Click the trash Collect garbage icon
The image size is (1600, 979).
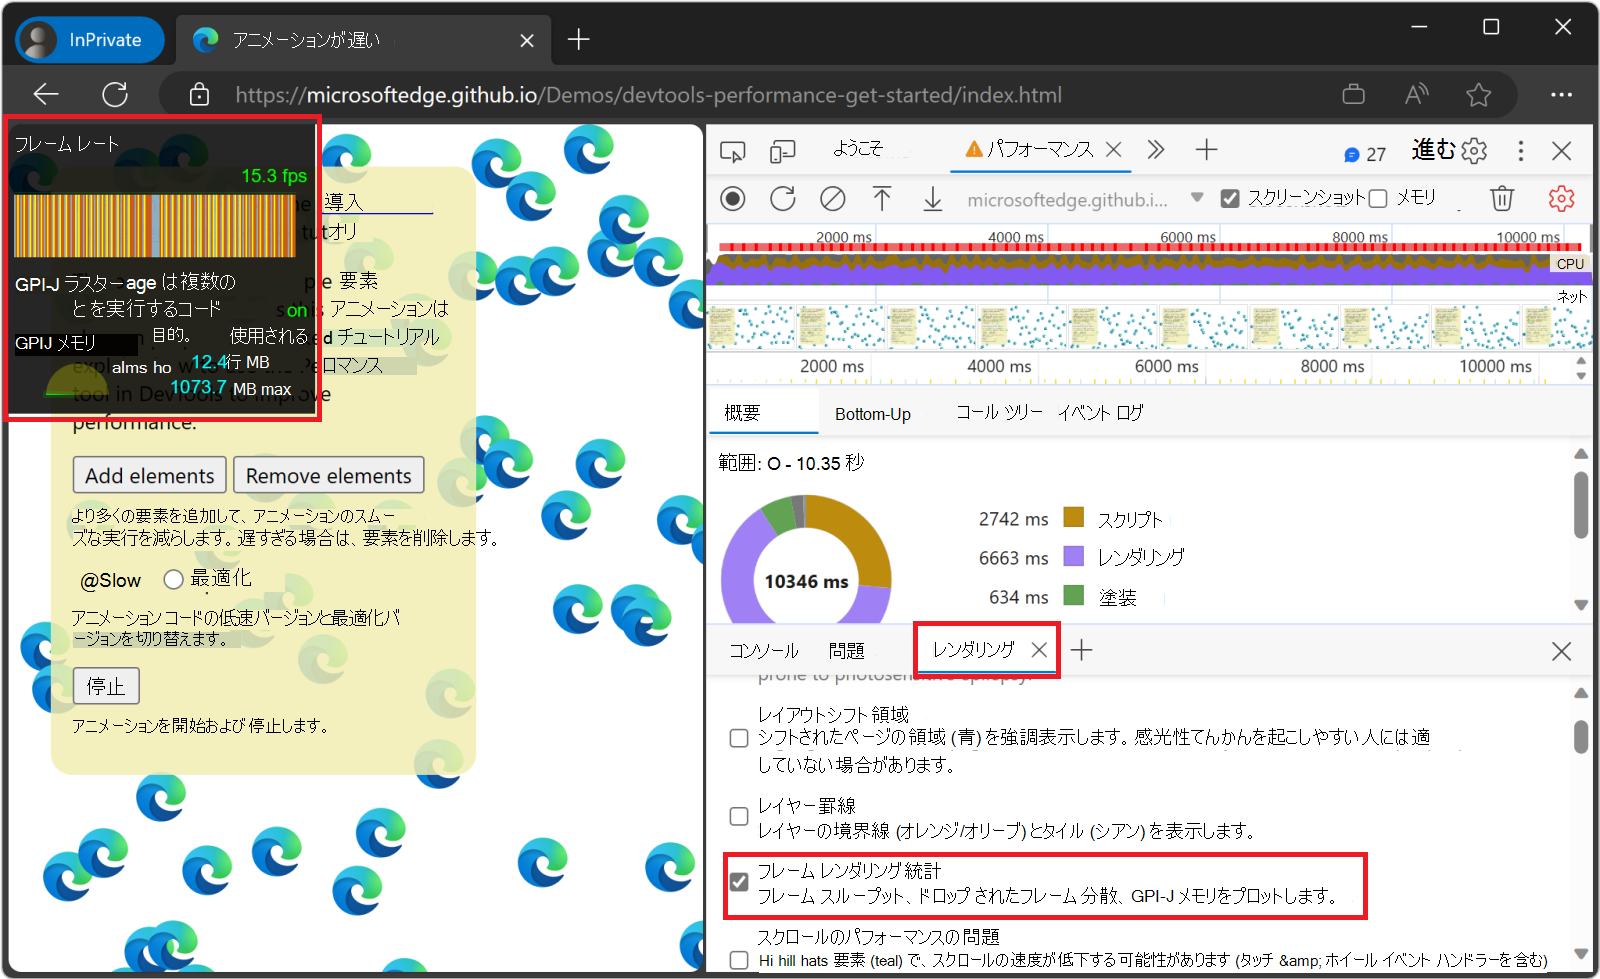coord(1502,199)
